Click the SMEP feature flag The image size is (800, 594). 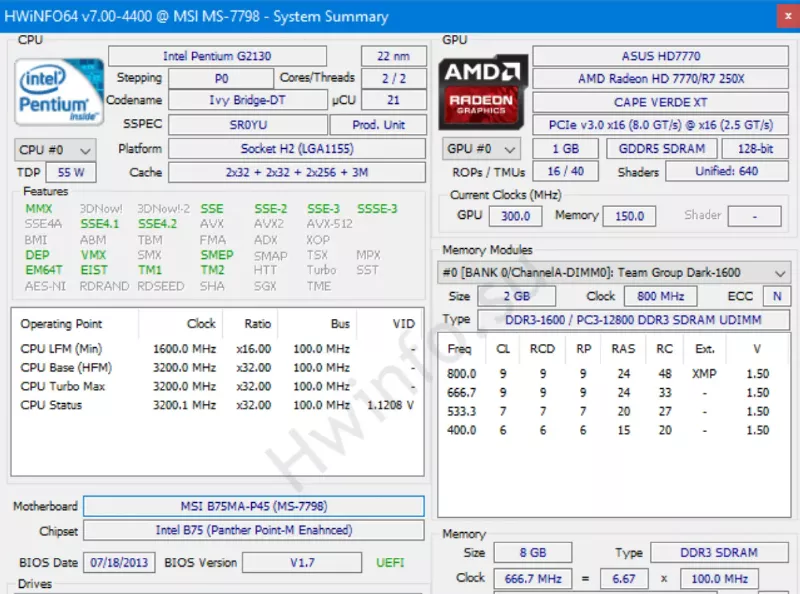click(217, 255)
